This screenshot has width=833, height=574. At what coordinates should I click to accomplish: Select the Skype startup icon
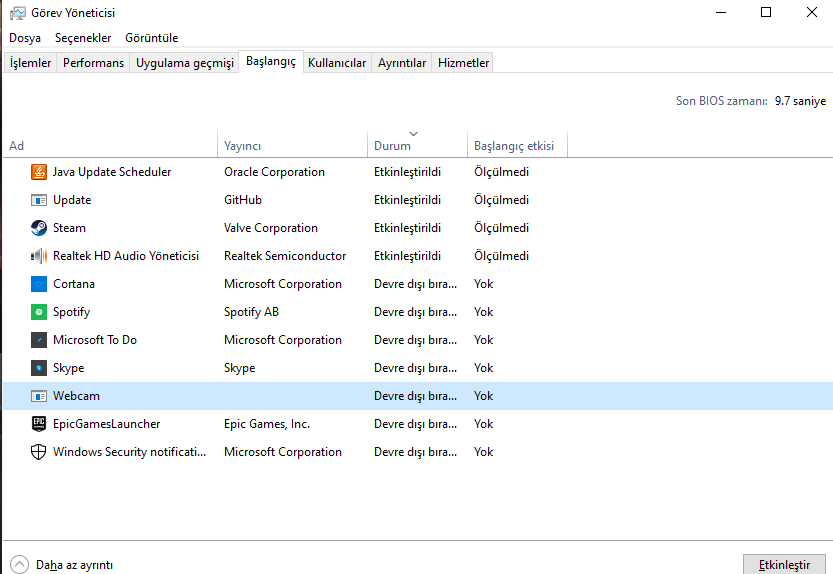39,368
